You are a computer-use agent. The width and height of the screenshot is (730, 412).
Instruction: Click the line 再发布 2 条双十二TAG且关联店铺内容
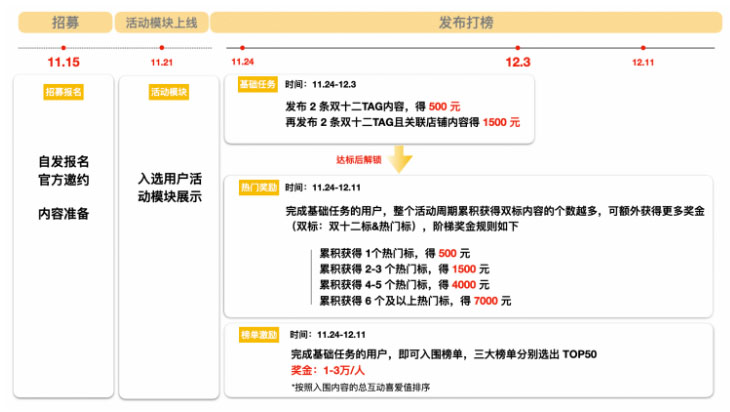pos(403,122)
